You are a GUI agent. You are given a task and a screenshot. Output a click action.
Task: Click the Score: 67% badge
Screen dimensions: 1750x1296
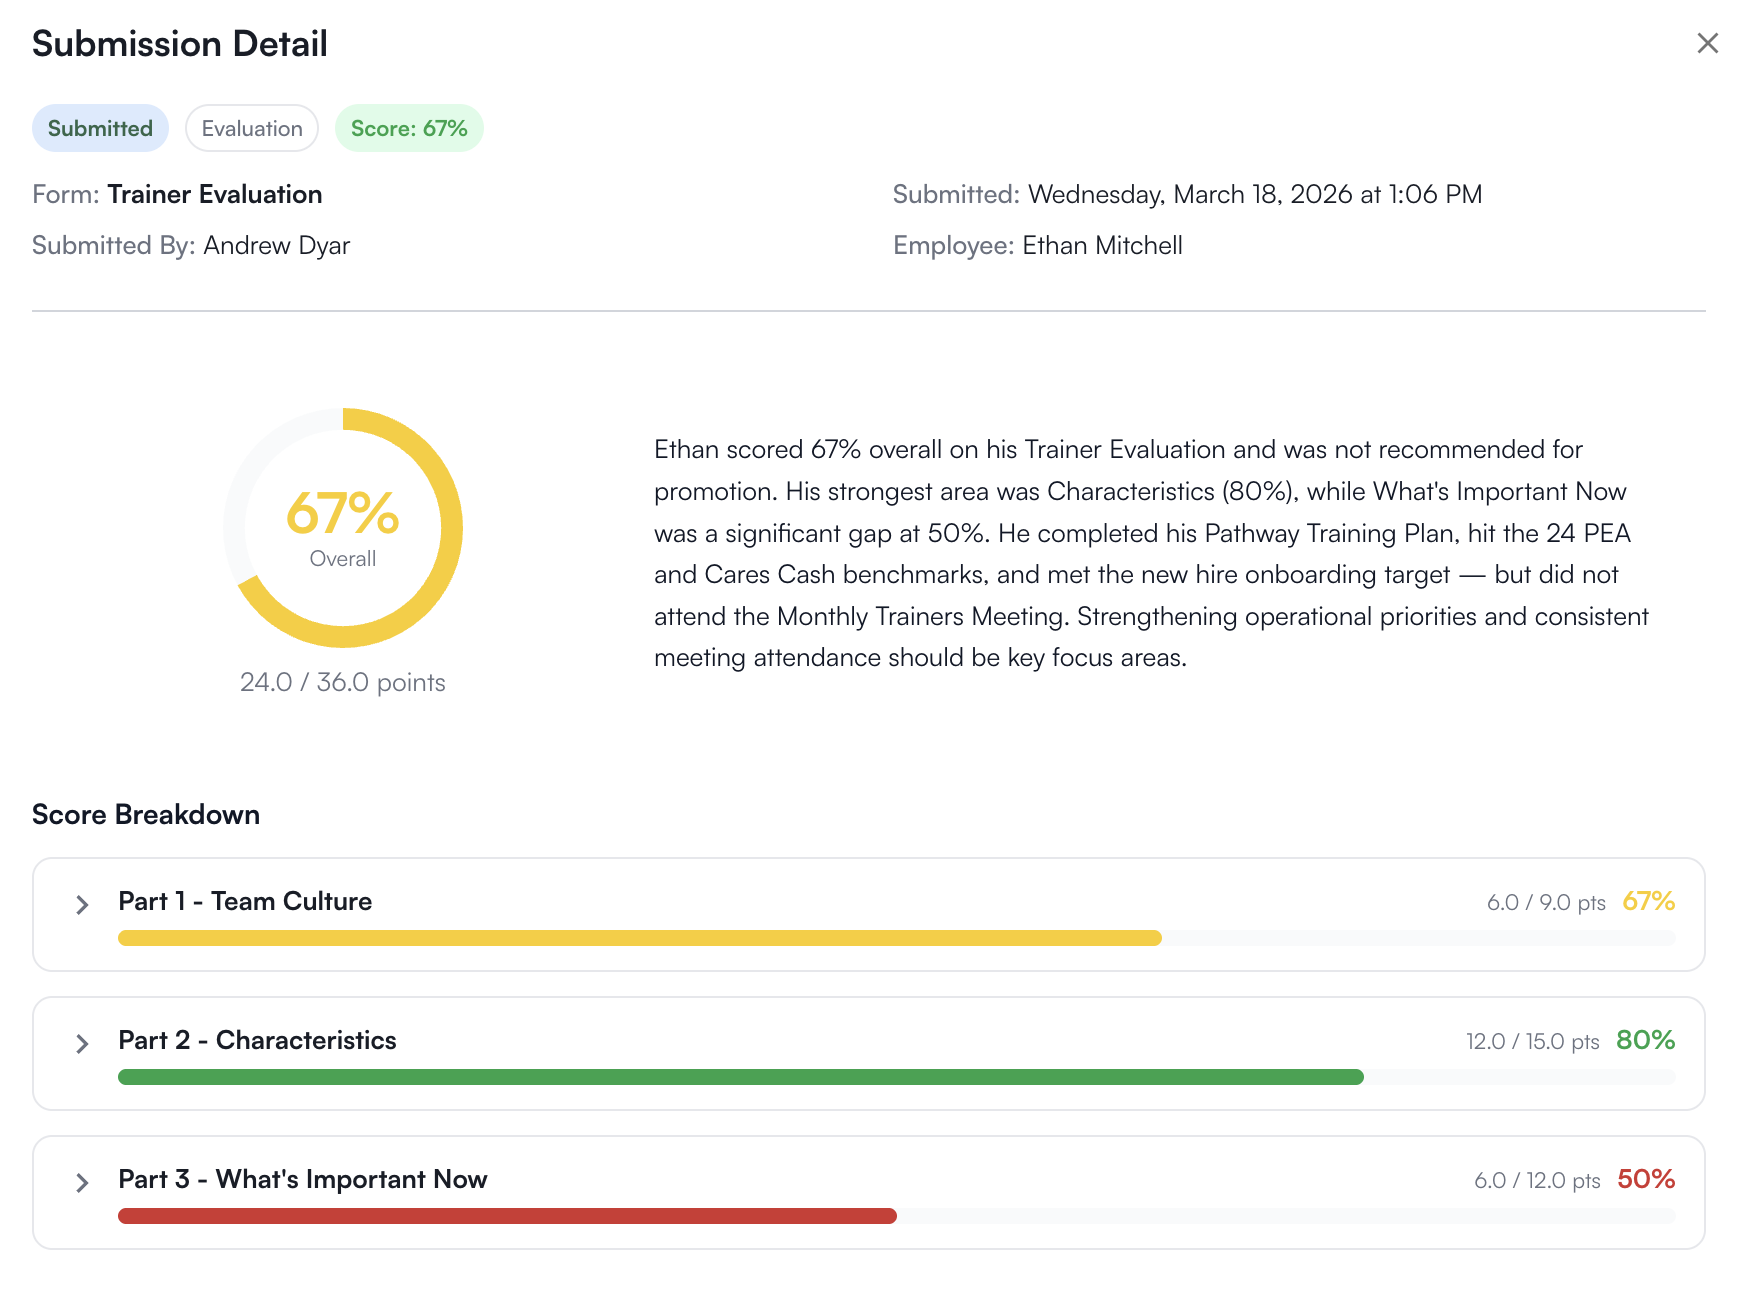click(409, 128)
